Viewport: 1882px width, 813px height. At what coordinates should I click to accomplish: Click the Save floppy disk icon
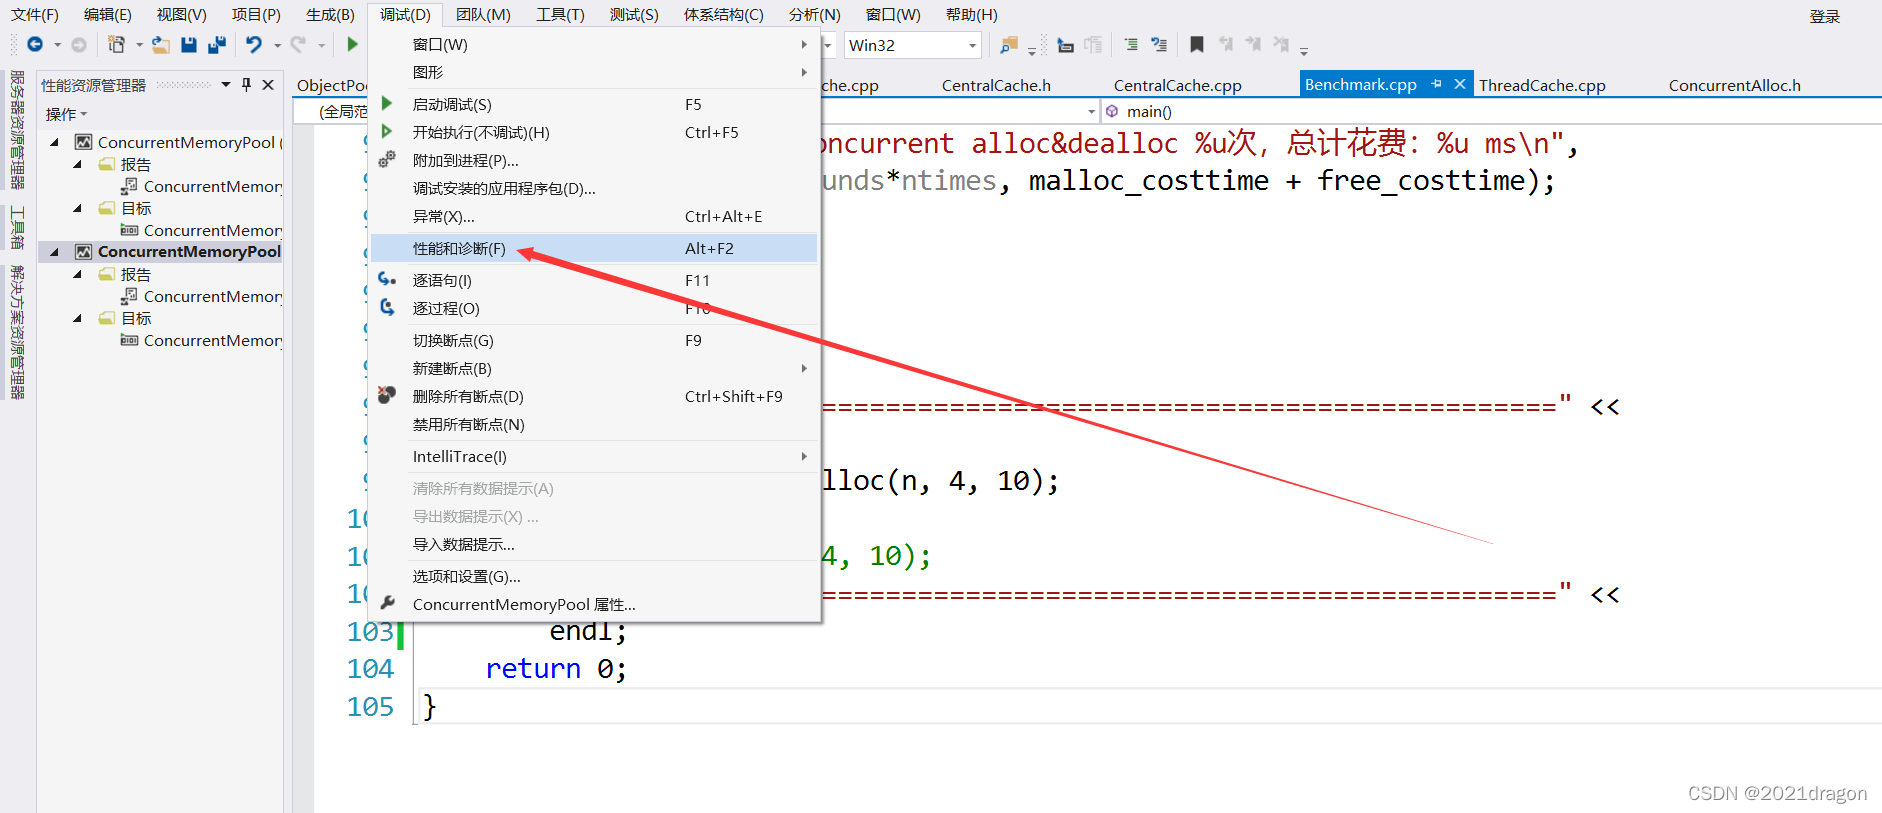tap(188, 44)
